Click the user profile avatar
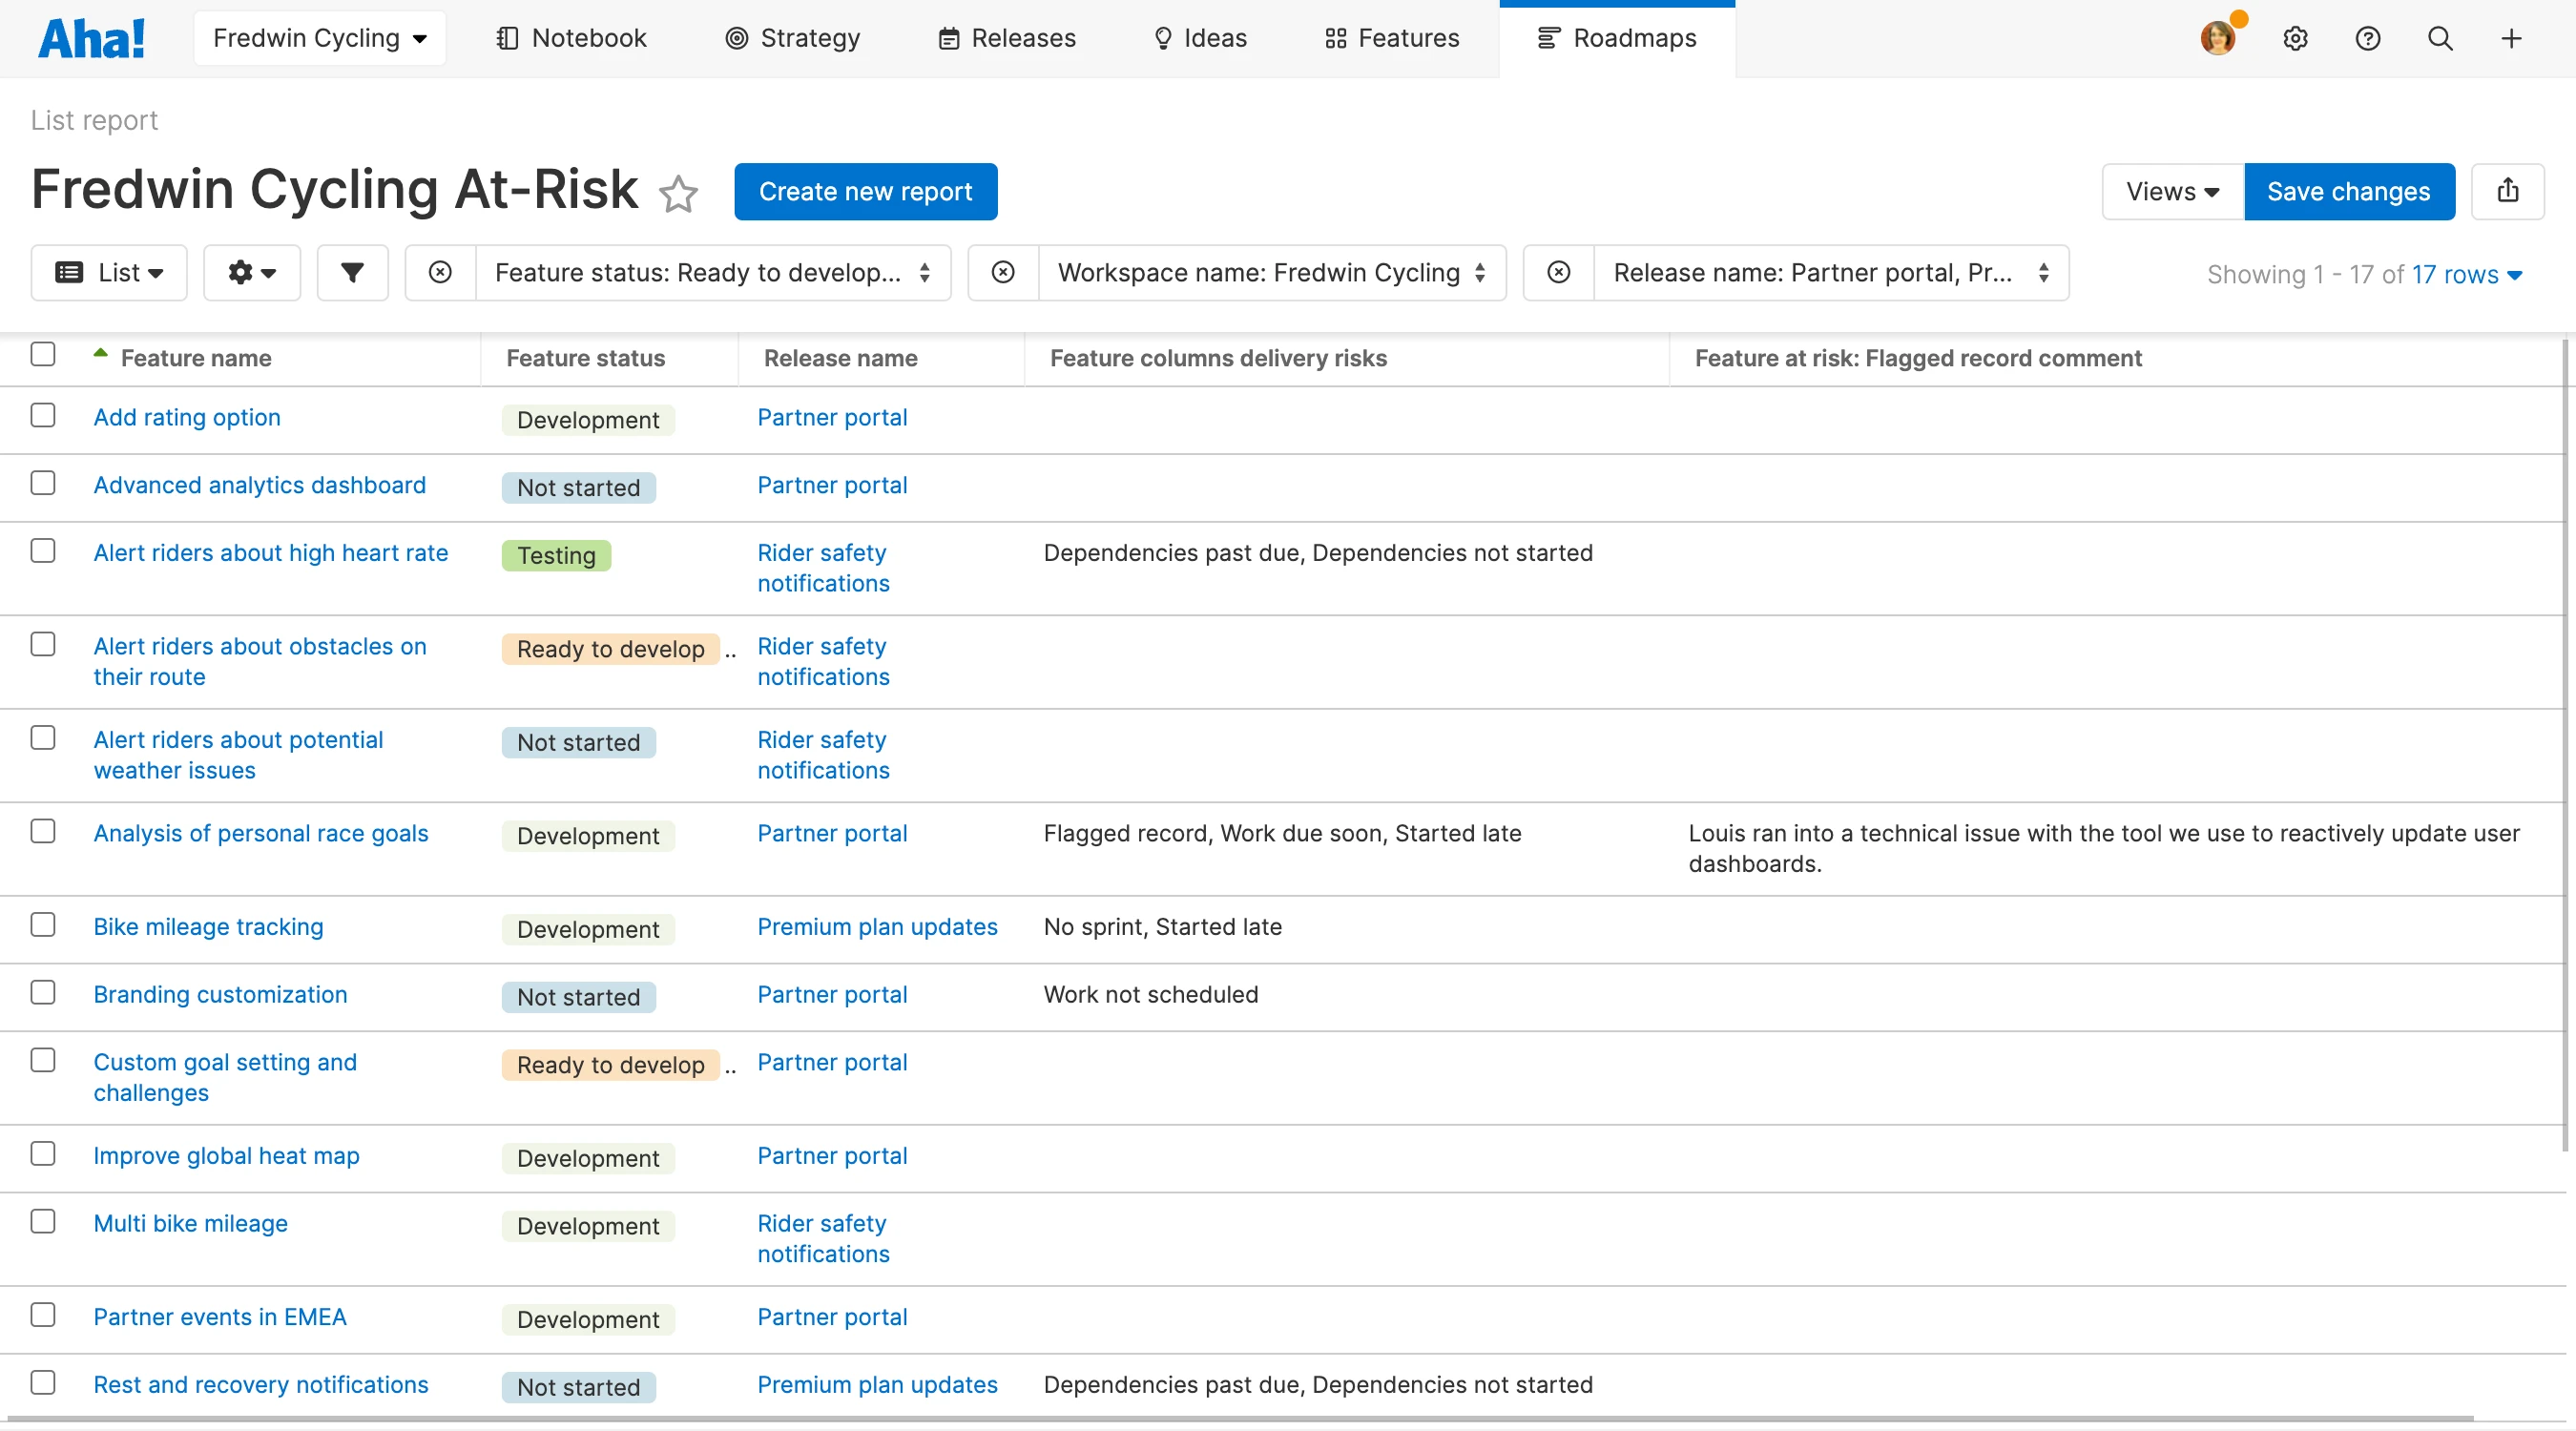 [2219, 38]
